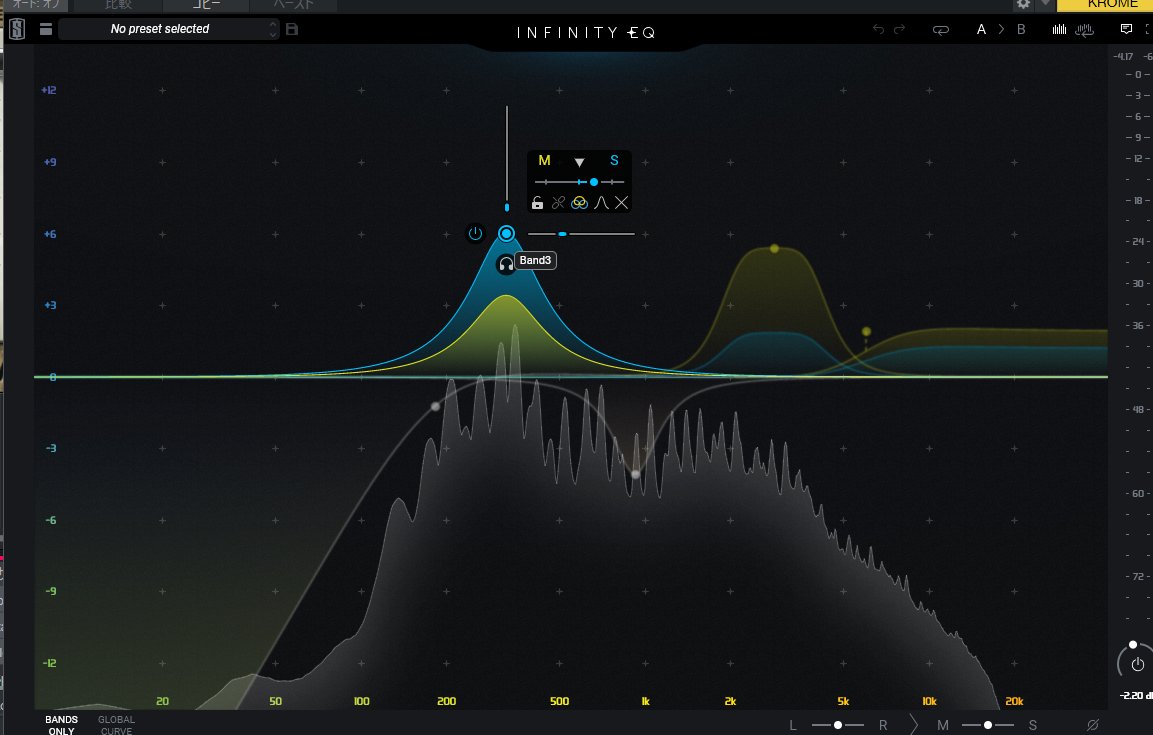This screenshot has height=735, width=1153.
Task: Select the KROME yellow tab
Action: click(1104, 5)
